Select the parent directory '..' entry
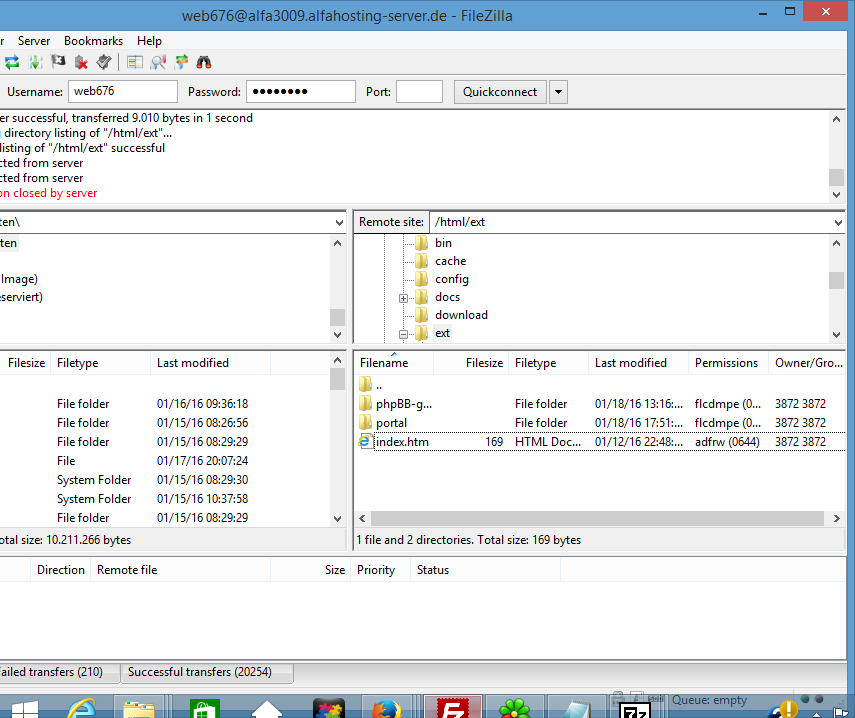Viewport: 855px width, 718px height. point(600,385)
